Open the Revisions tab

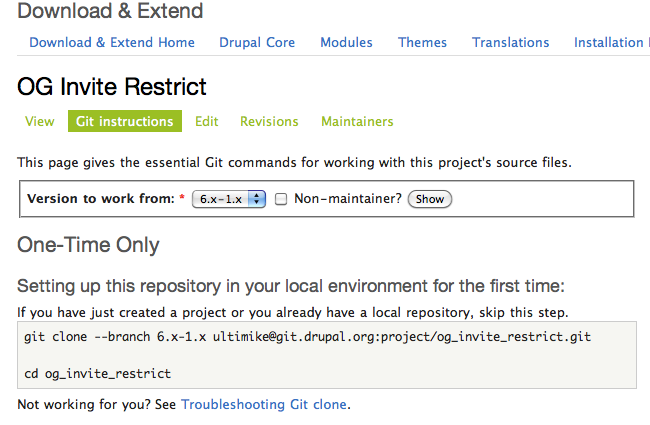269,121
